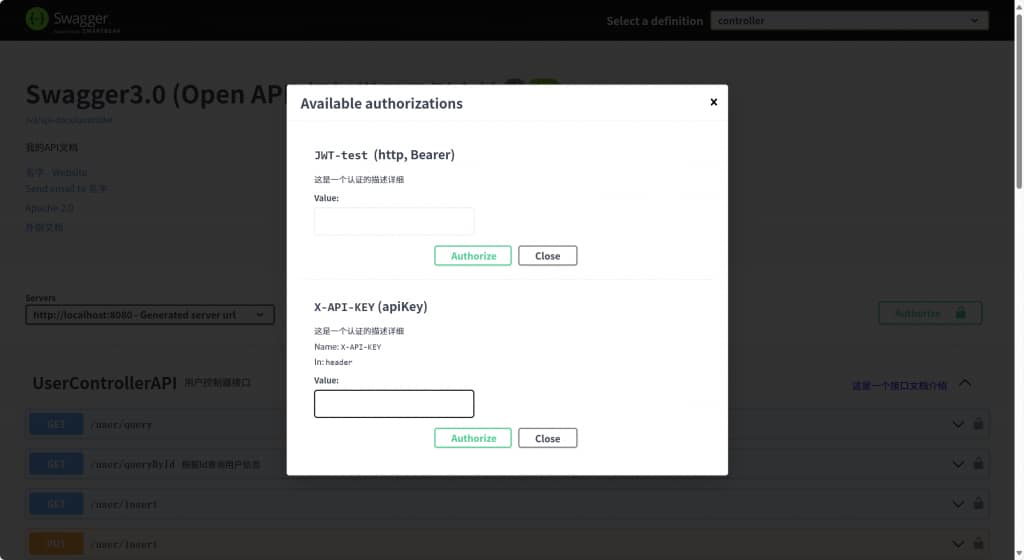Expand the GET /user/query operation chevron

[958, 424]
